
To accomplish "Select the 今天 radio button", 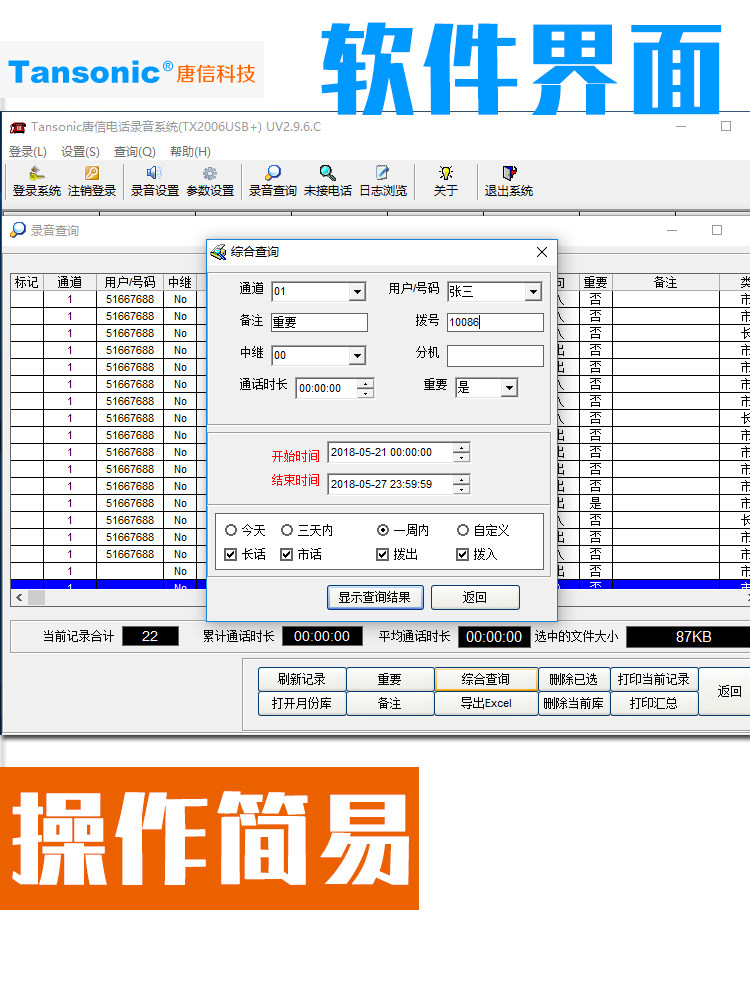I will click(x=231, y=530).
